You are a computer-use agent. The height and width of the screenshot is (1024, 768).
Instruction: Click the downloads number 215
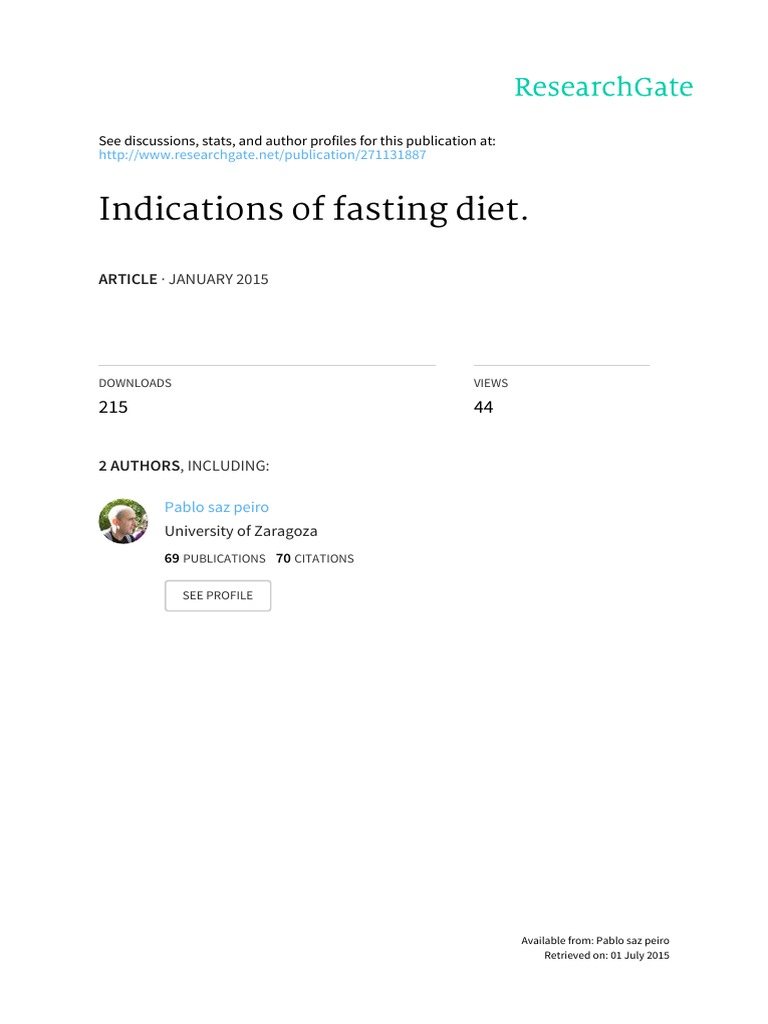coord(113,407)
